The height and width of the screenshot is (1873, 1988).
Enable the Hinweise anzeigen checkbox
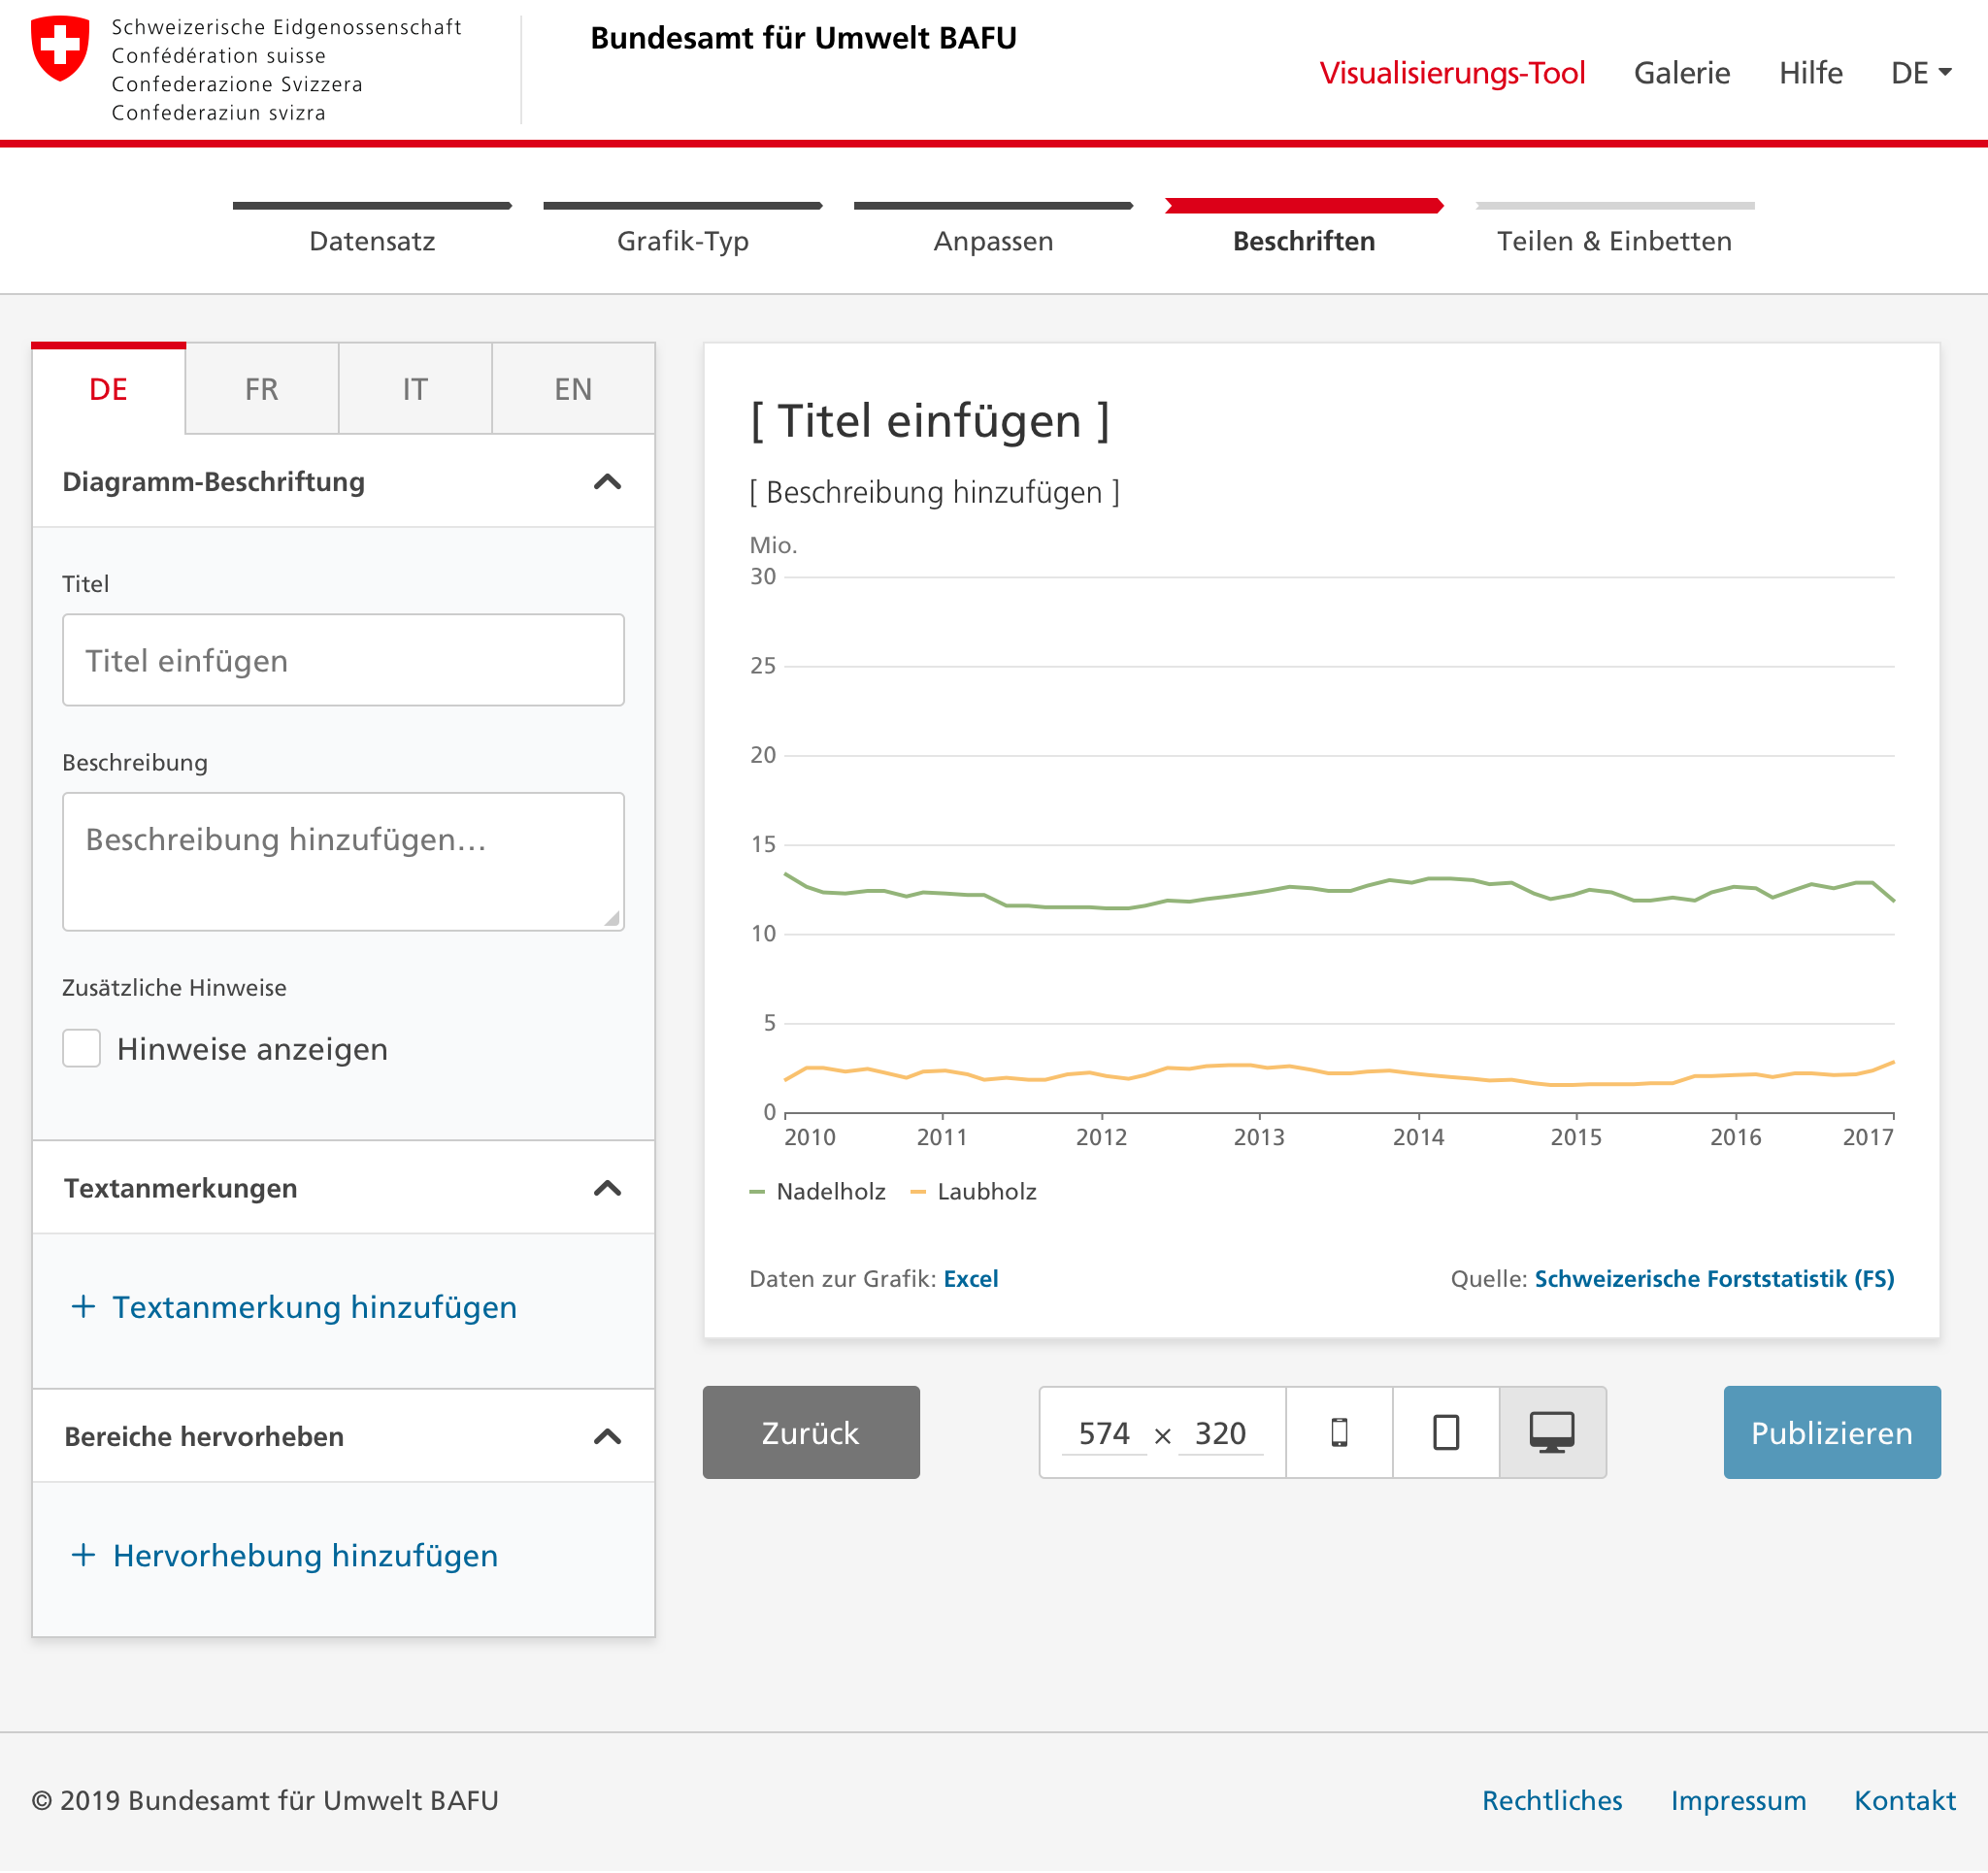82,1048
